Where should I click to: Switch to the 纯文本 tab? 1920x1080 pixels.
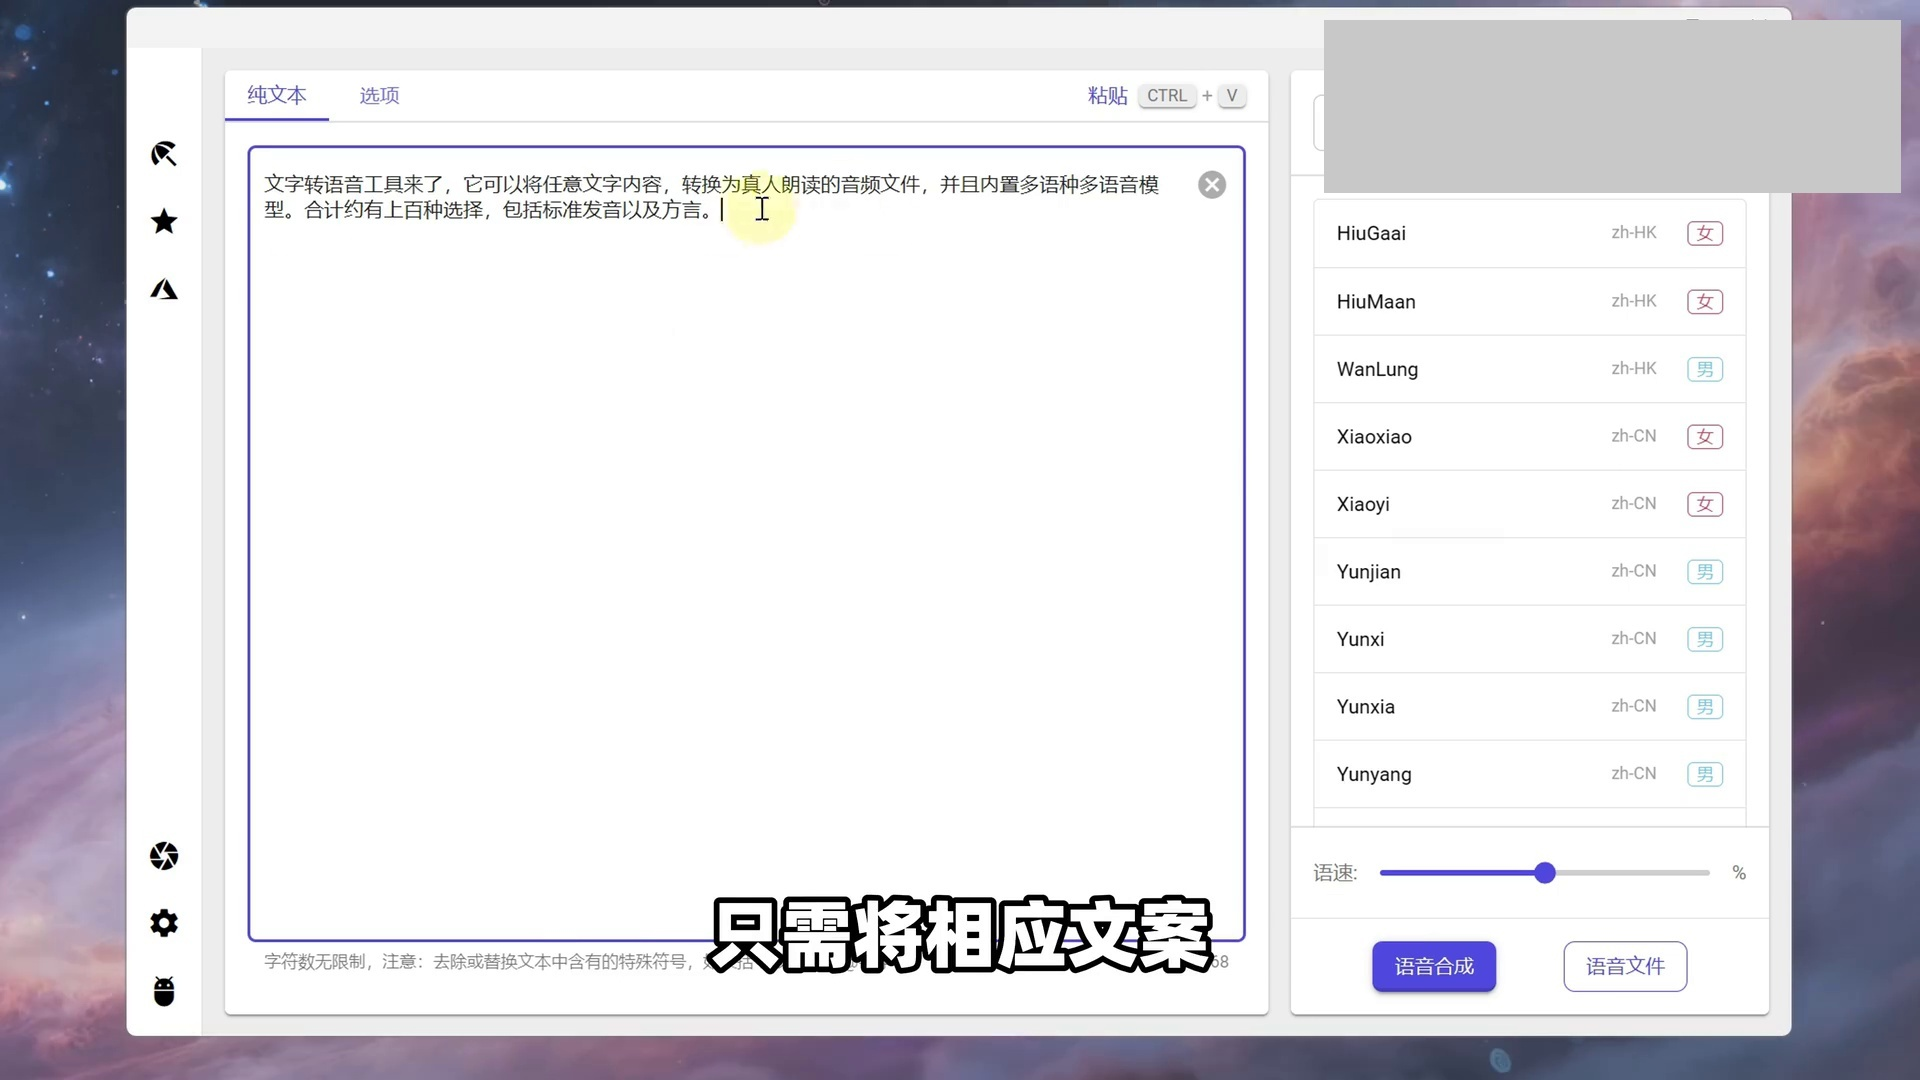point(277,95)
